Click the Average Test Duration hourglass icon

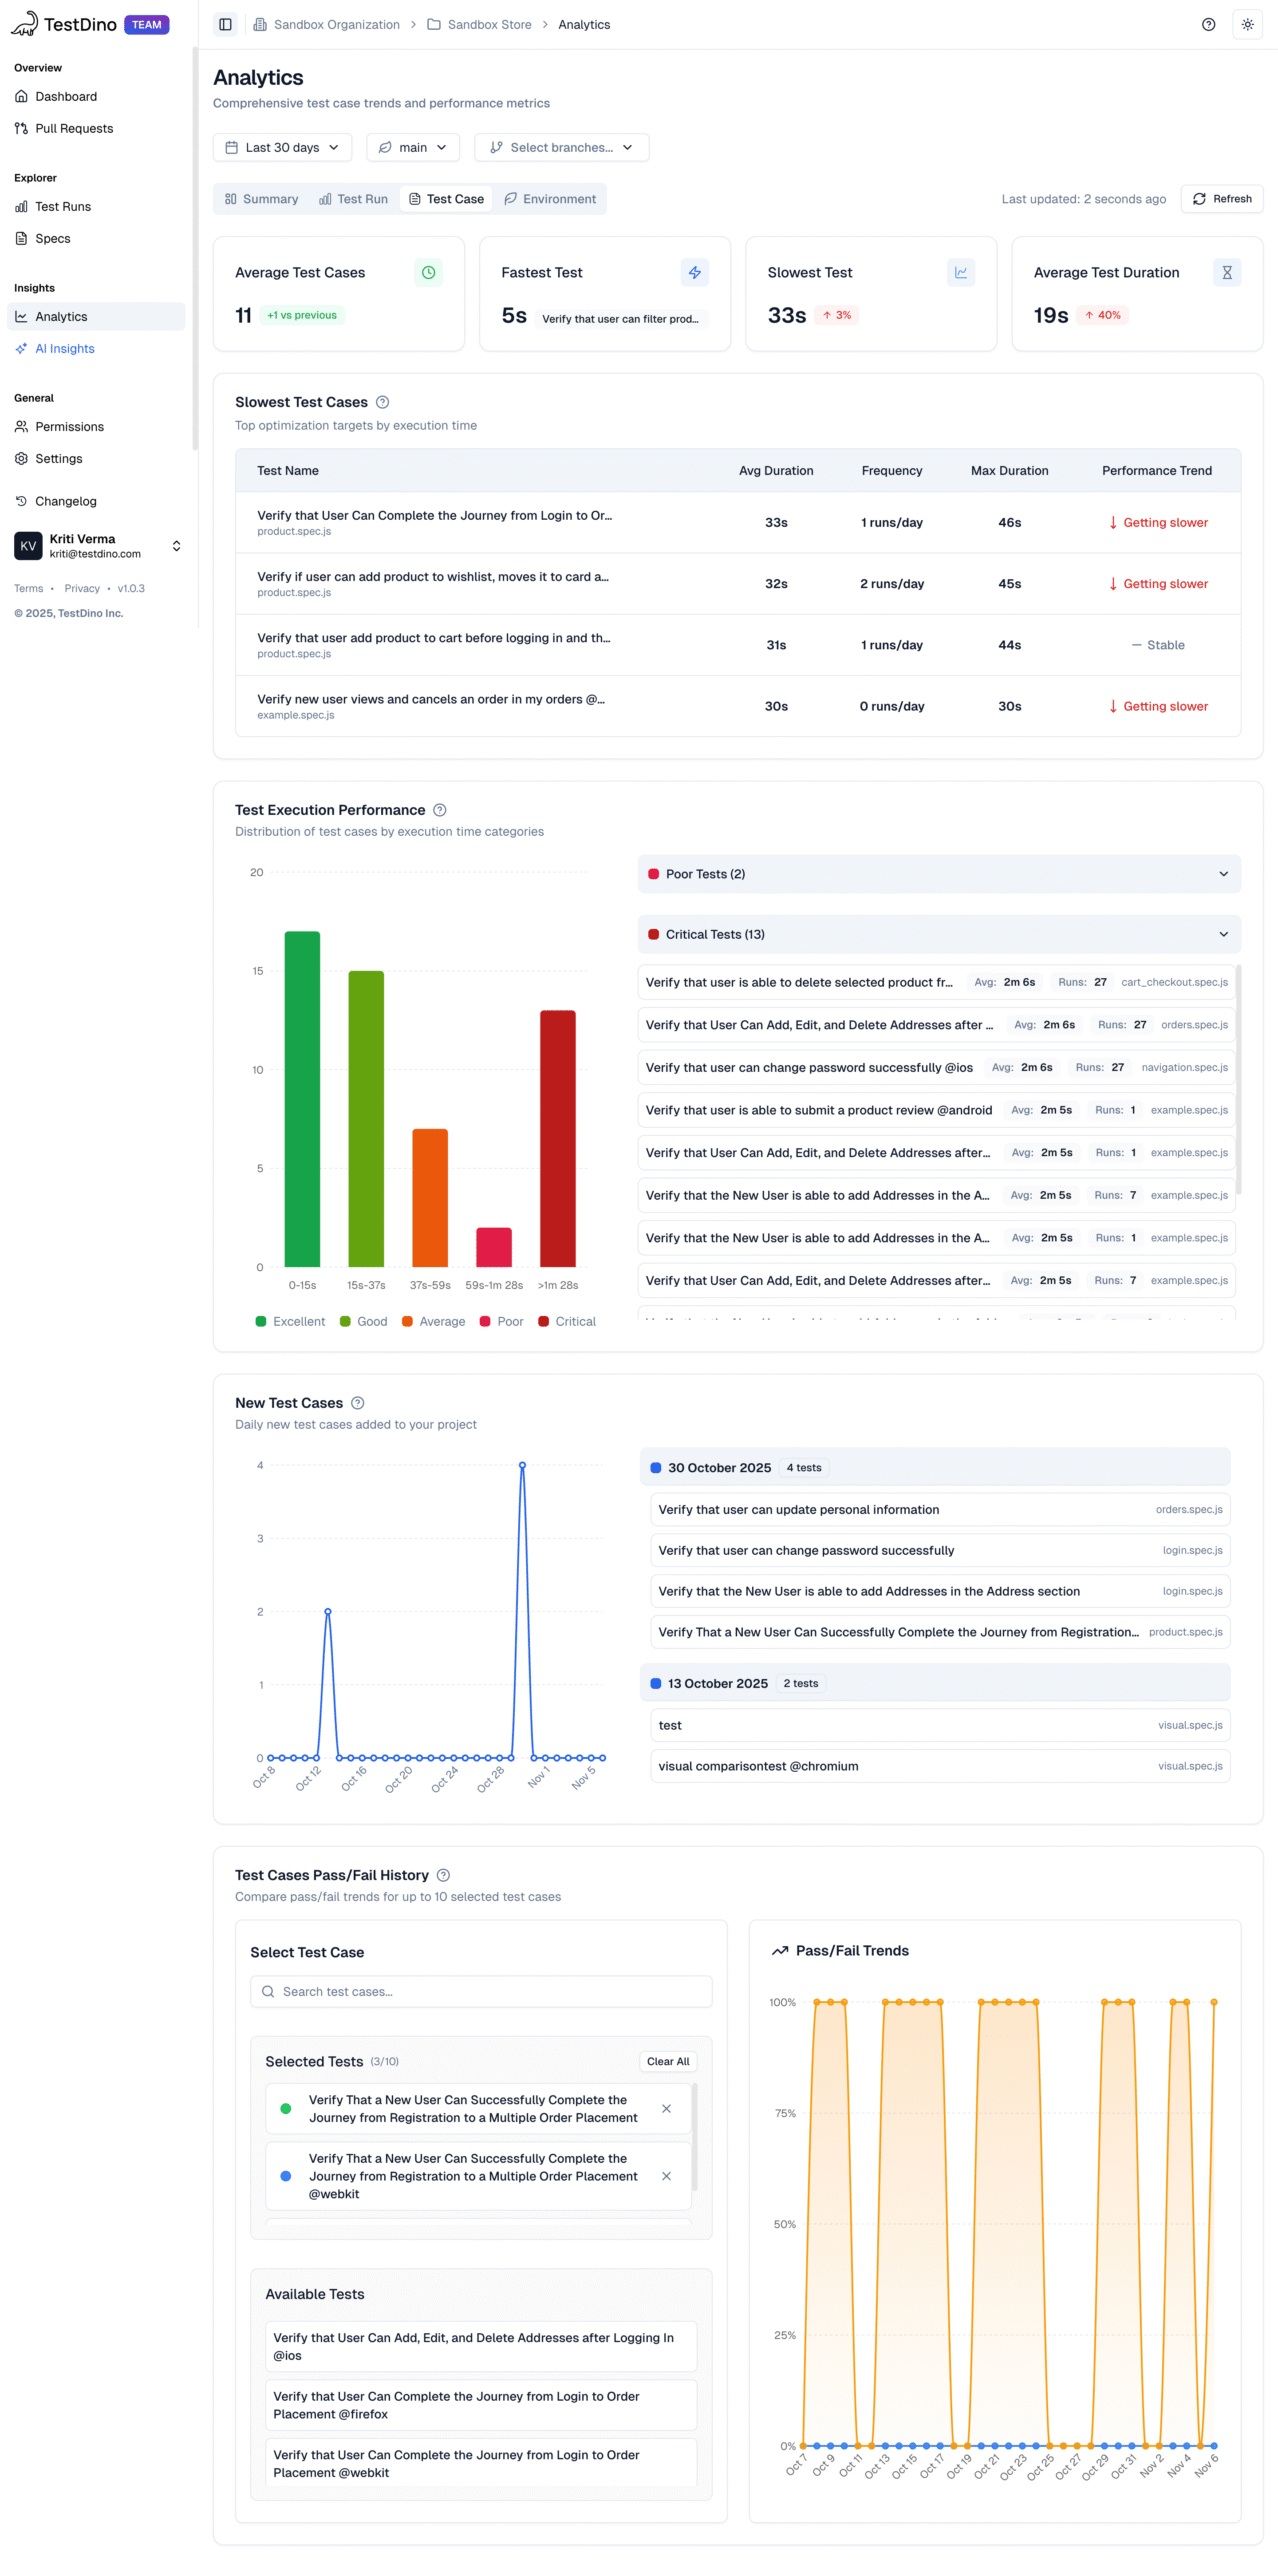tap(1226, 272)
